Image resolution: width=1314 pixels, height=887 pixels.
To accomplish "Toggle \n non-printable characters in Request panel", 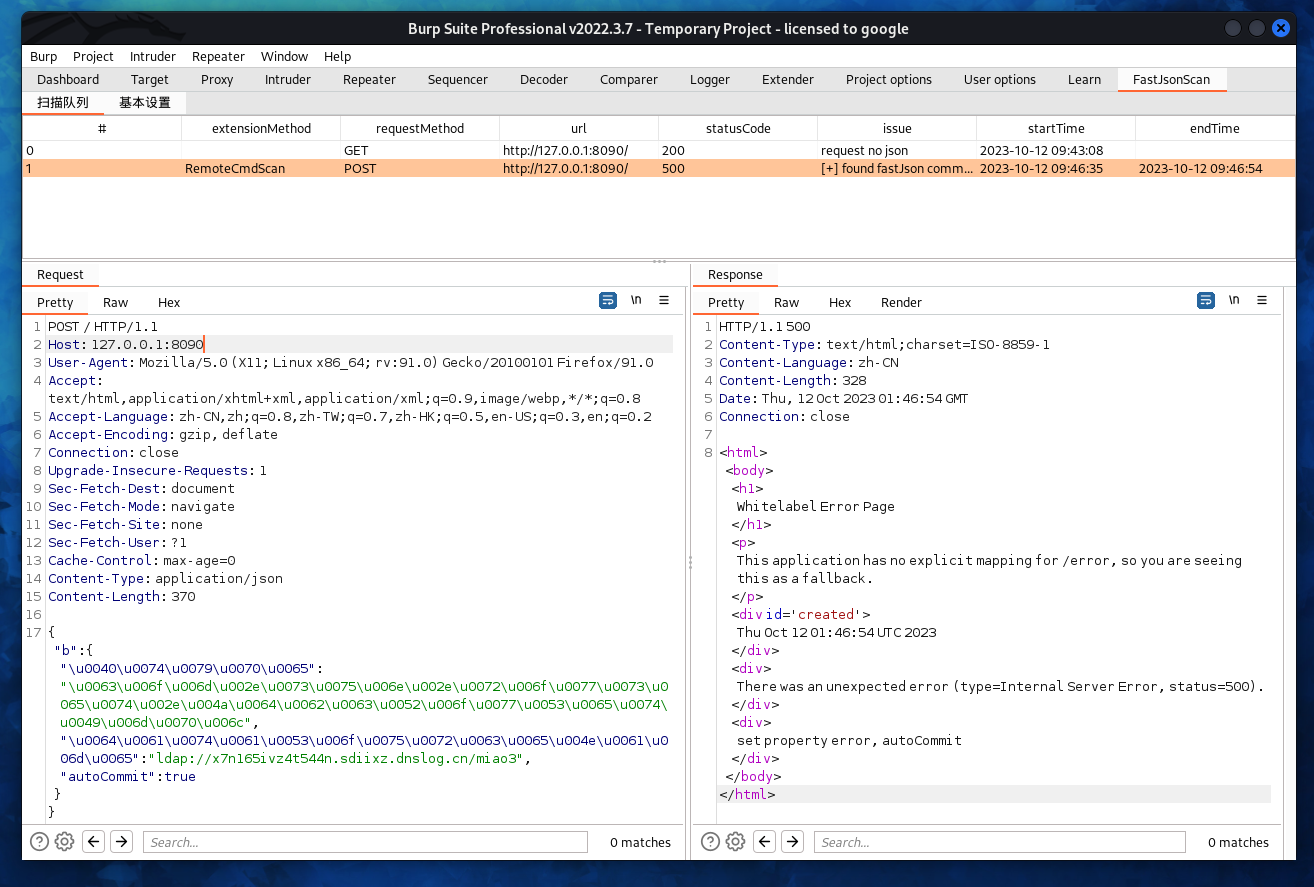I will (636, 300).
